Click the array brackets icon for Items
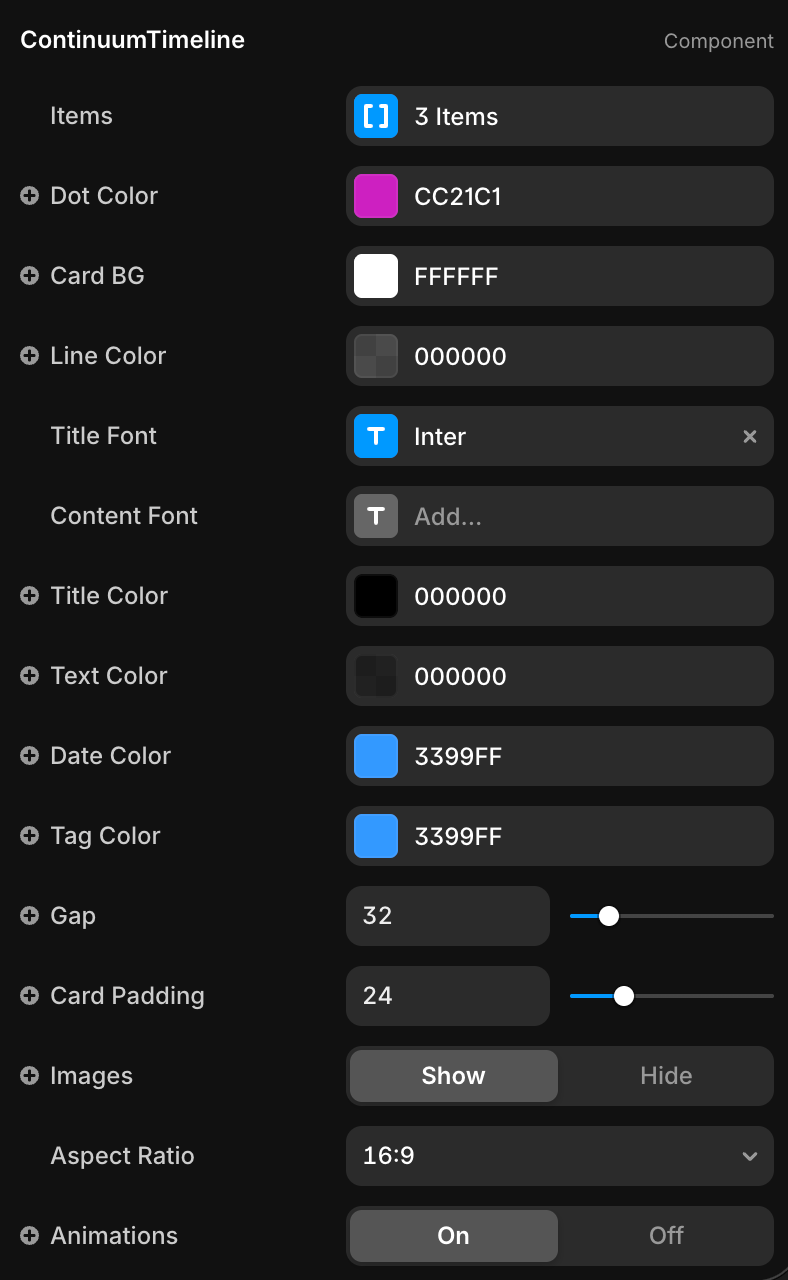This screenshot has height=1280, width=788. [376, 116]
